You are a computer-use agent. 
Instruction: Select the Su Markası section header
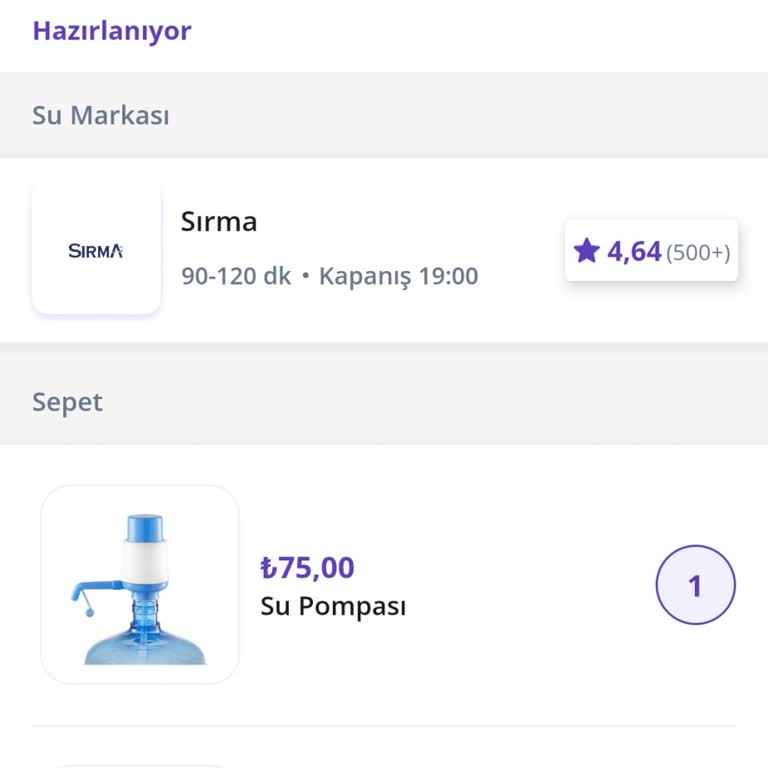[x=100, y=115]
